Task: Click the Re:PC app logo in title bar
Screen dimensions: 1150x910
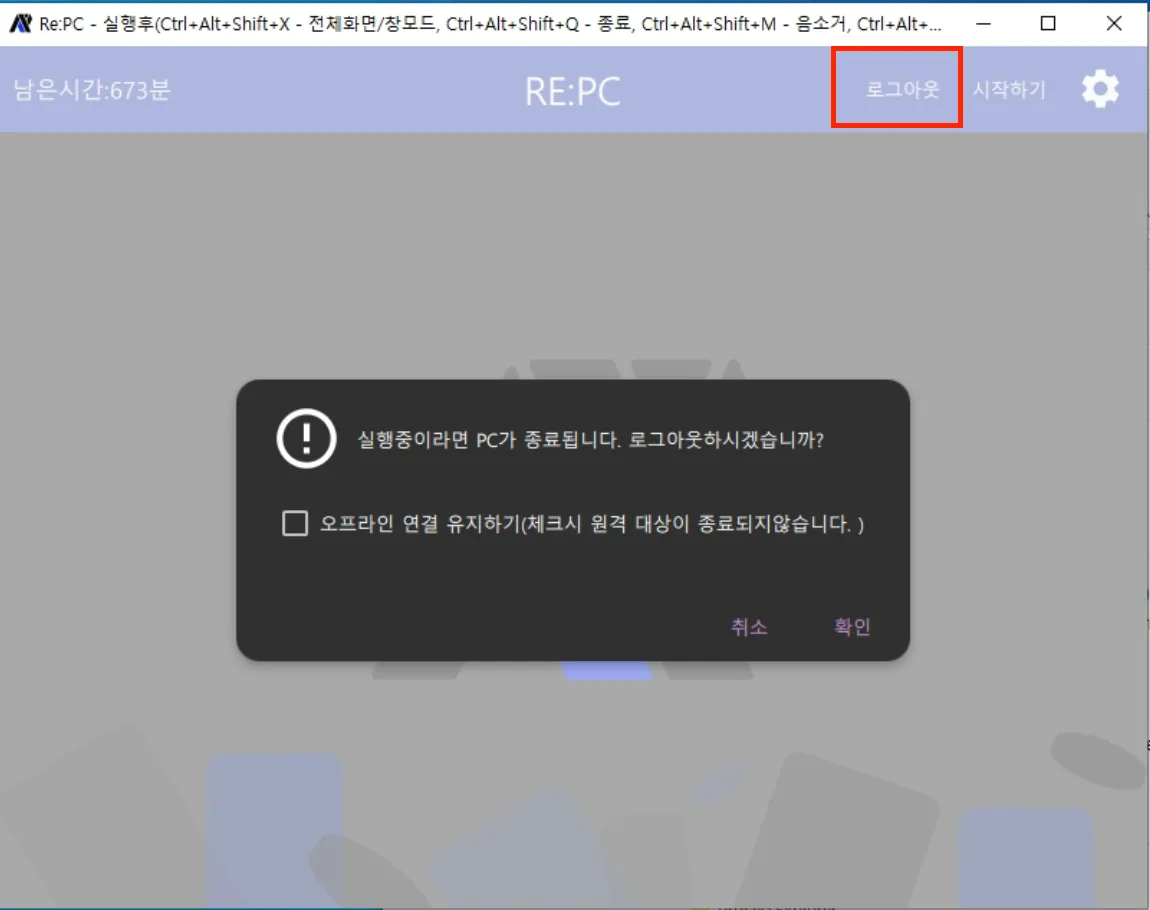Action: [x=20, y=23]
